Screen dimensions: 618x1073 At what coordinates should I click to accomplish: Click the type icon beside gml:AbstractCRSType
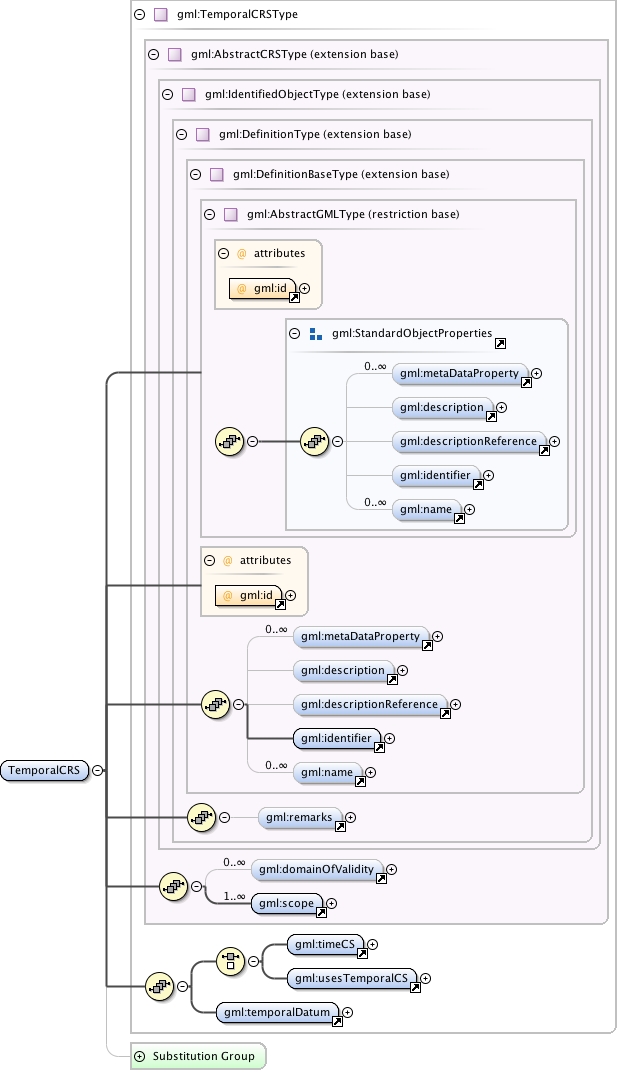pos(175,54)
